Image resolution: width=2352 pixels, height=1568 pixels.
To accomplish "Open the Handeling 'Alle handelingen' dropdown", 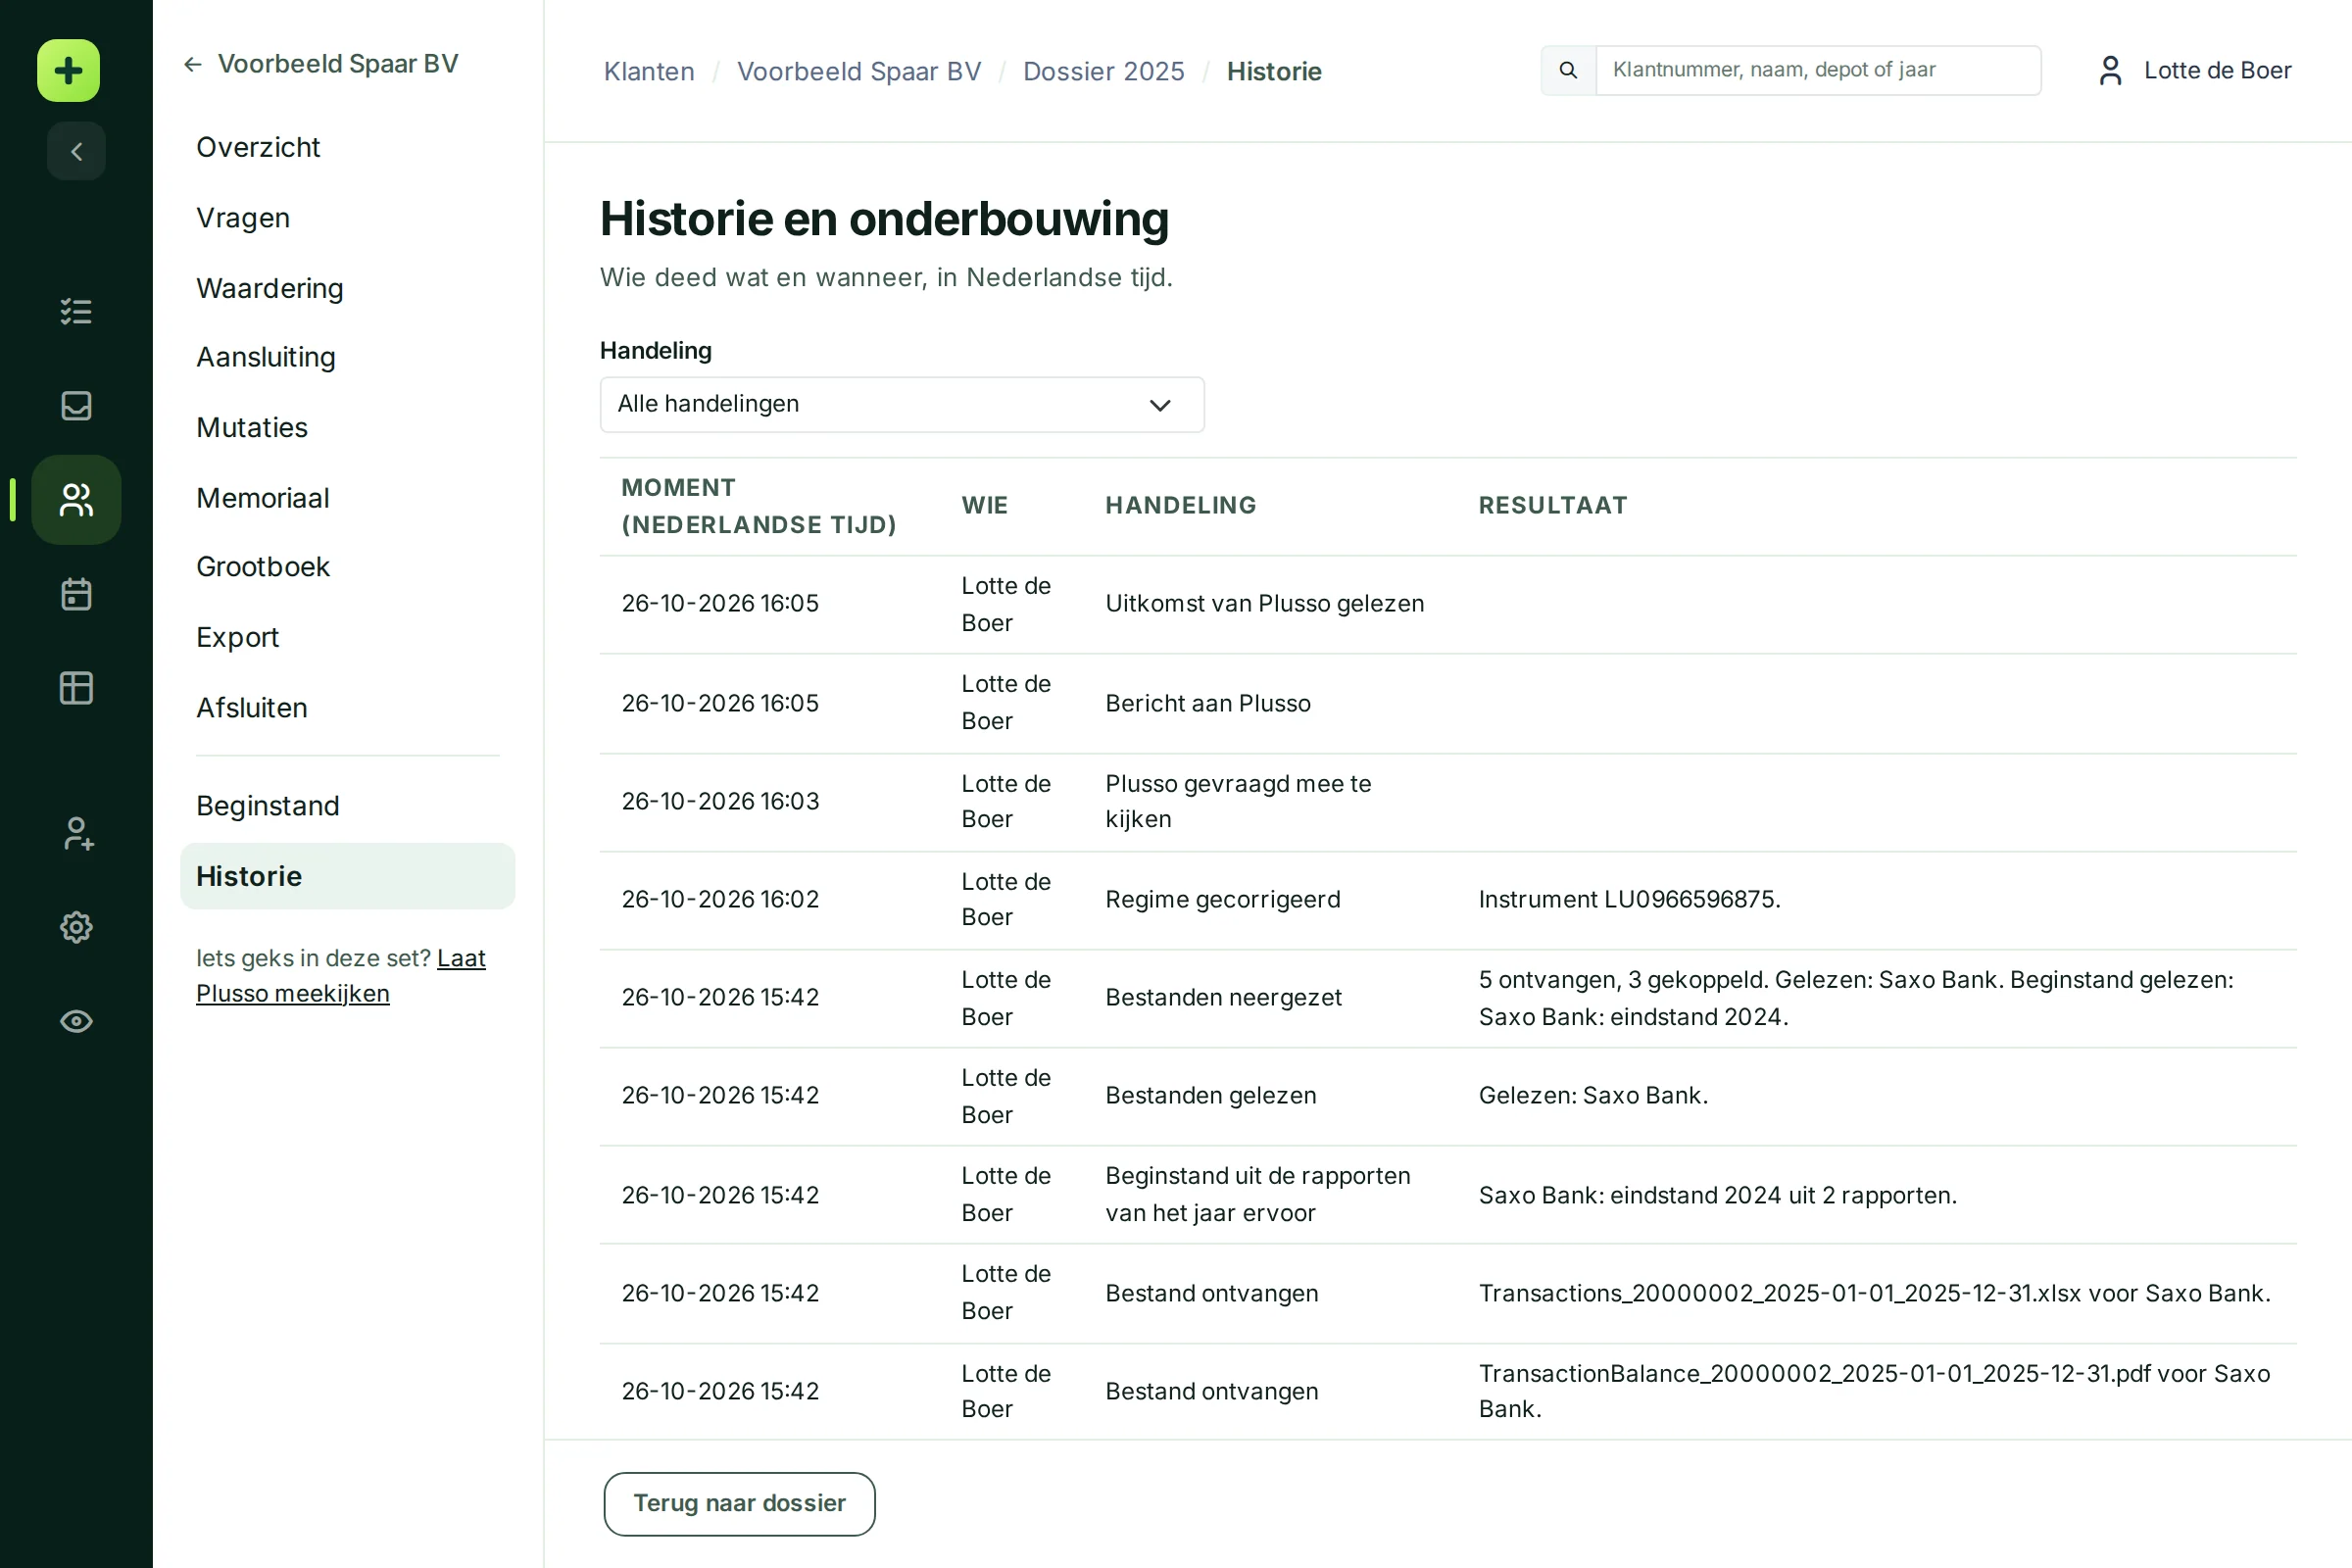I will (902, 404).
